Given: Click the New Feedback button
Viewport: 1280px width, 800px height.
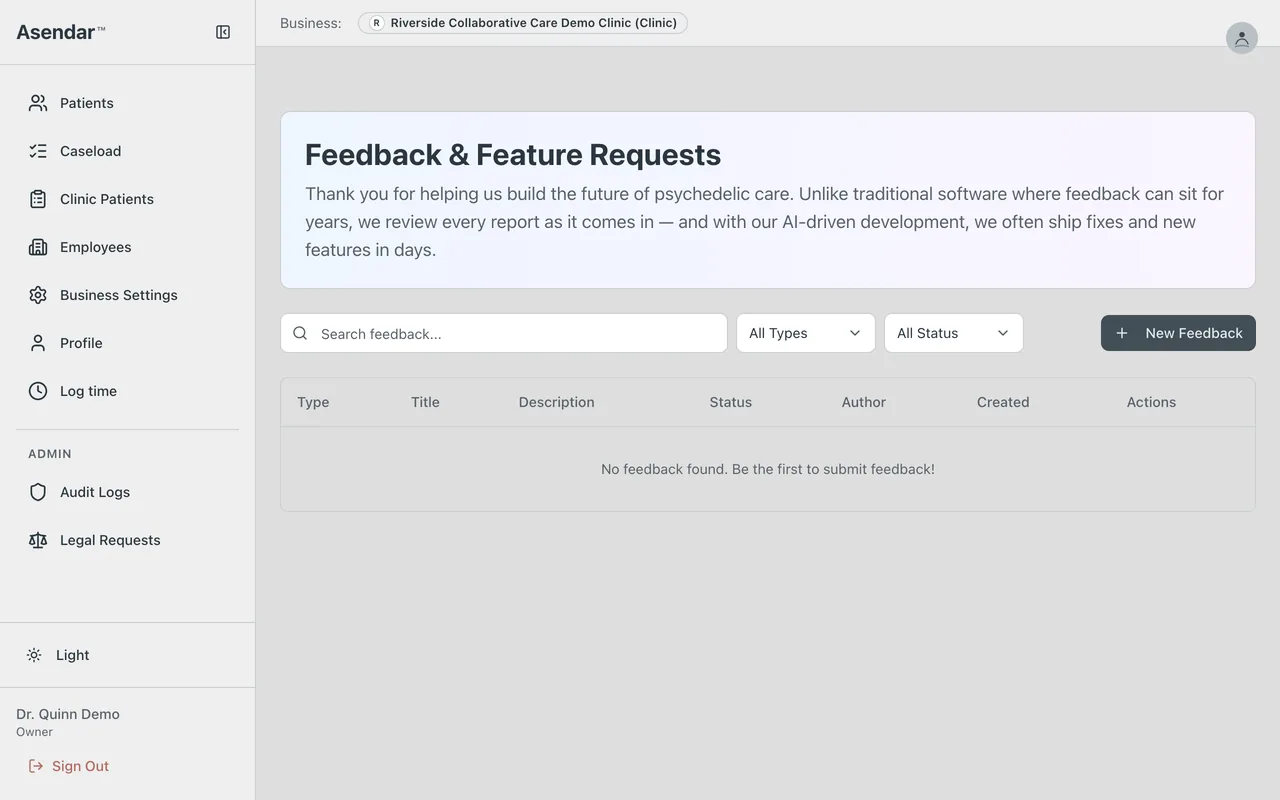Looking at the screenshot, I should pyautogui.click(x=1178, y=333).
